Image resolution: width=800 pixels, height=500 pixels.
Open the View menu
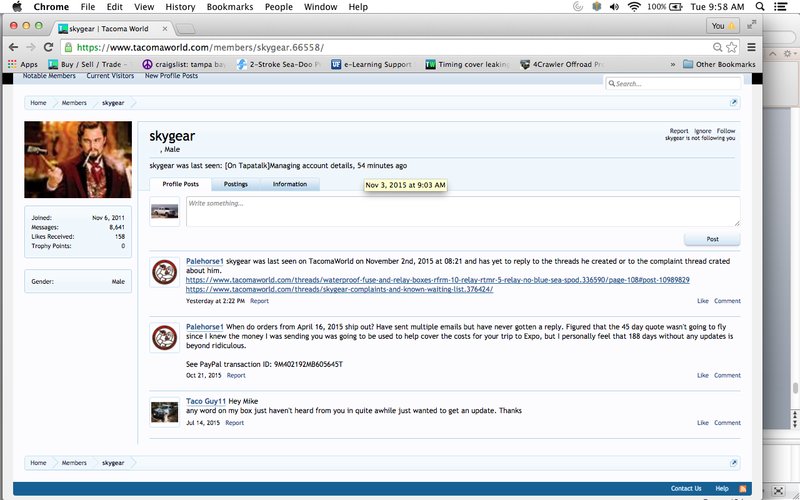pyautogui.click(x=144, y=7)
